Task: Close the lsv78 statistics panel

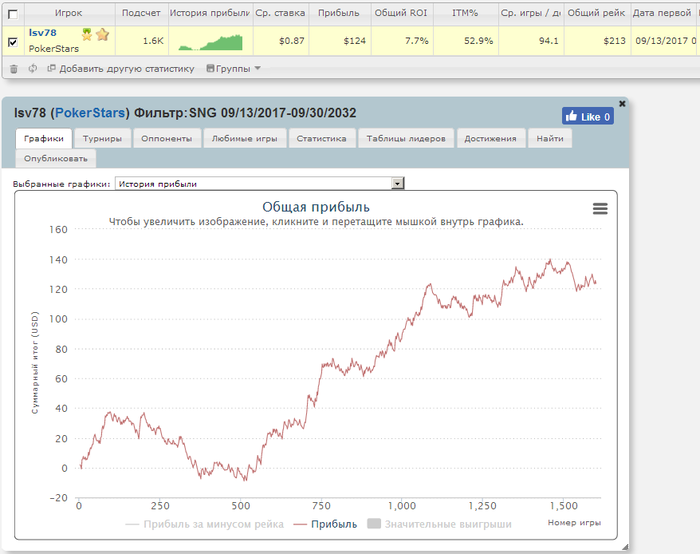Action: point(622,104)
